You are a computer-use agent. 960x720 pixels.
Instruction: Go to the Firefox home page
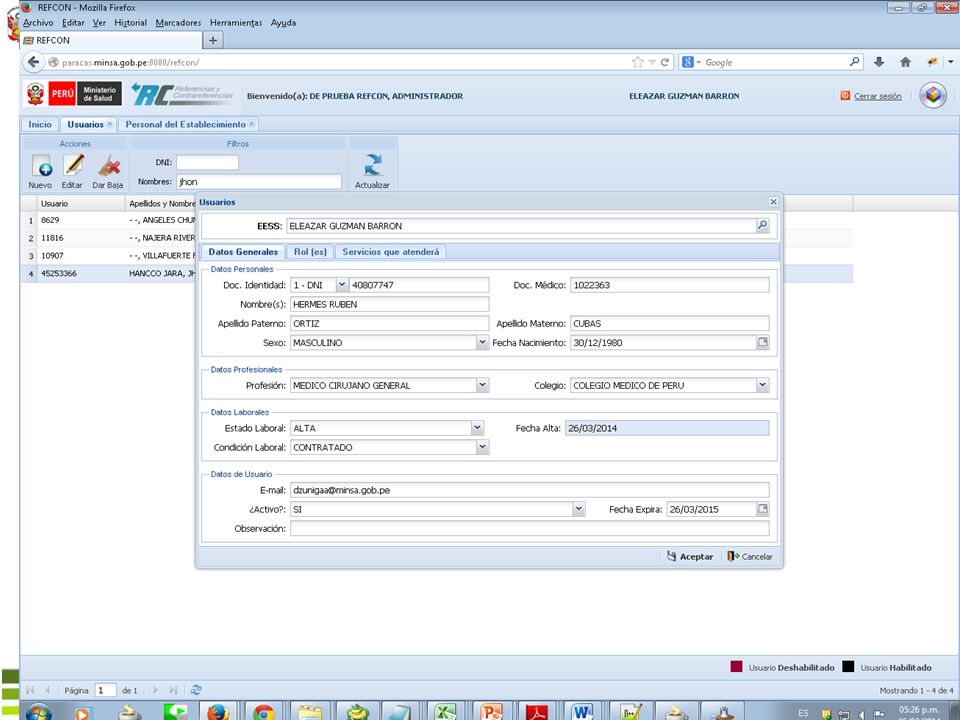coord(906,62)
